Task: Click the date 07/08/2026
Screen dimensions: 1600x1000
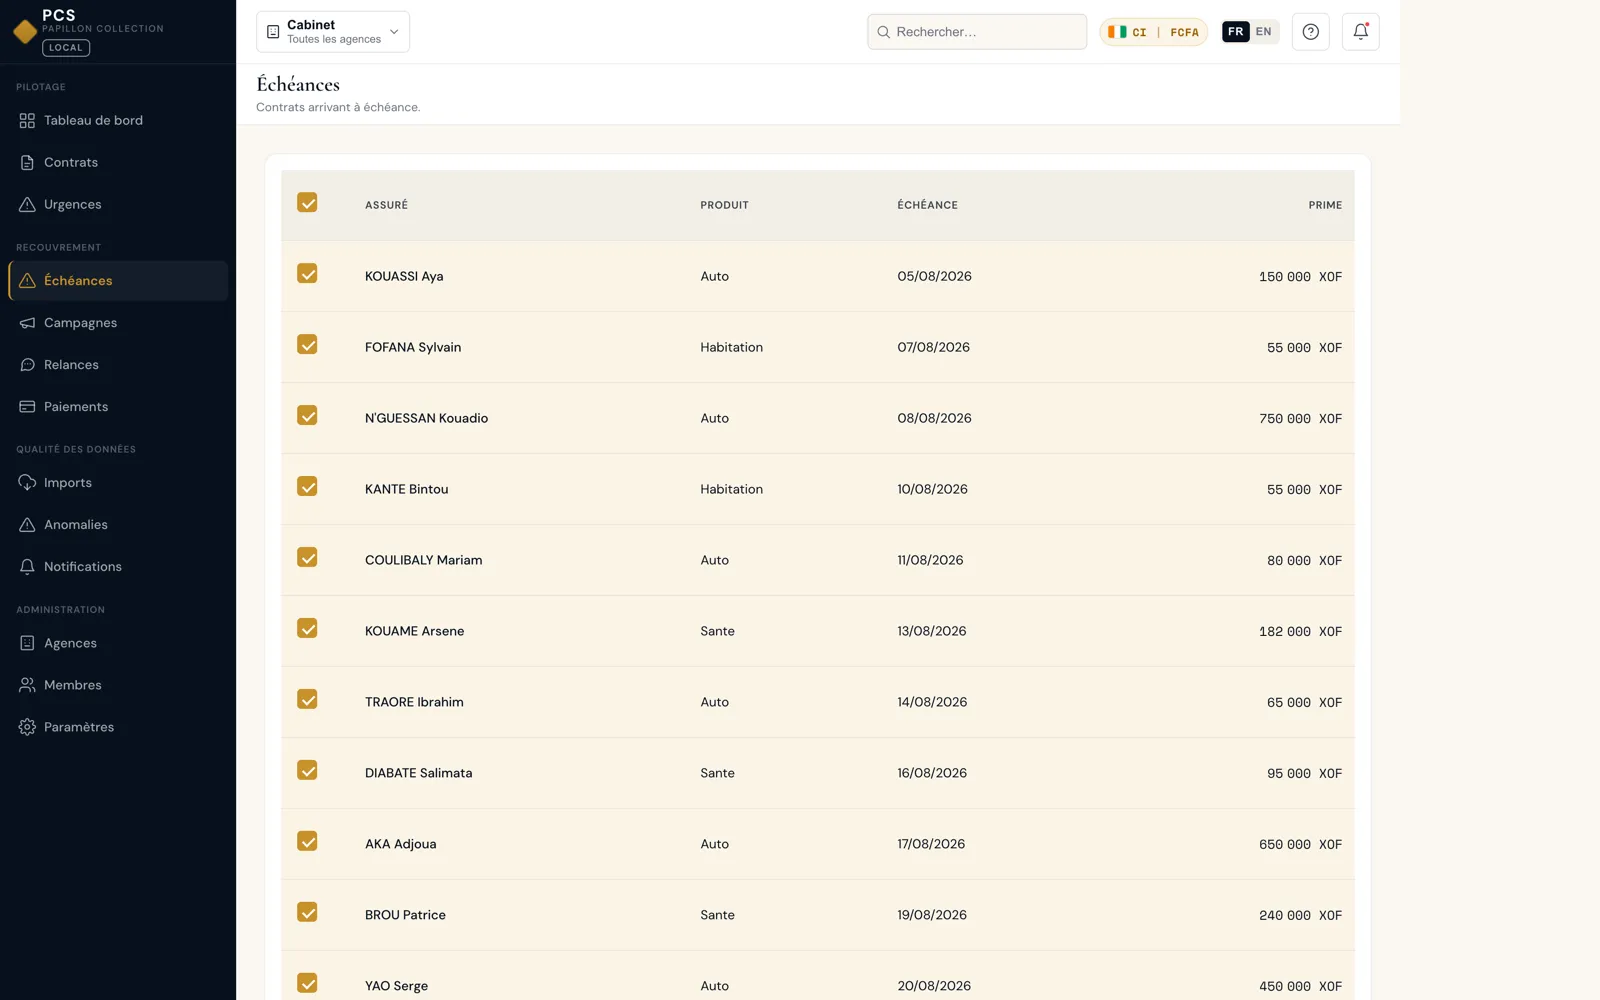Action: [933, 348]
